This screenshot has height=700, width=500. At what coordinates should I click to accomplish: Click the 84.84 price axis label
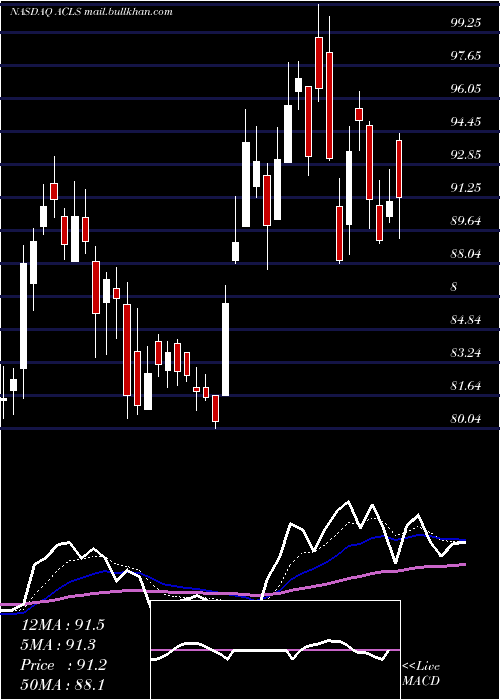click(x=466, y=320)
